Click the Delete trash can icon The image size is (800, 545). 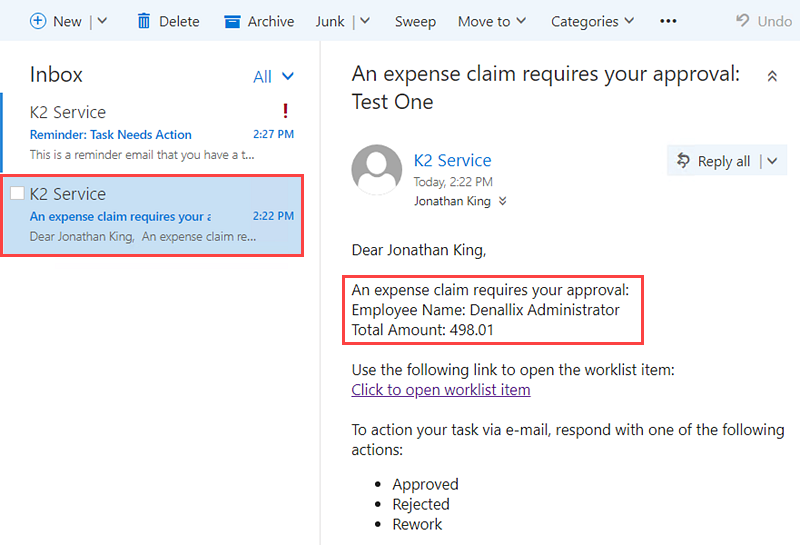[144, 21]
